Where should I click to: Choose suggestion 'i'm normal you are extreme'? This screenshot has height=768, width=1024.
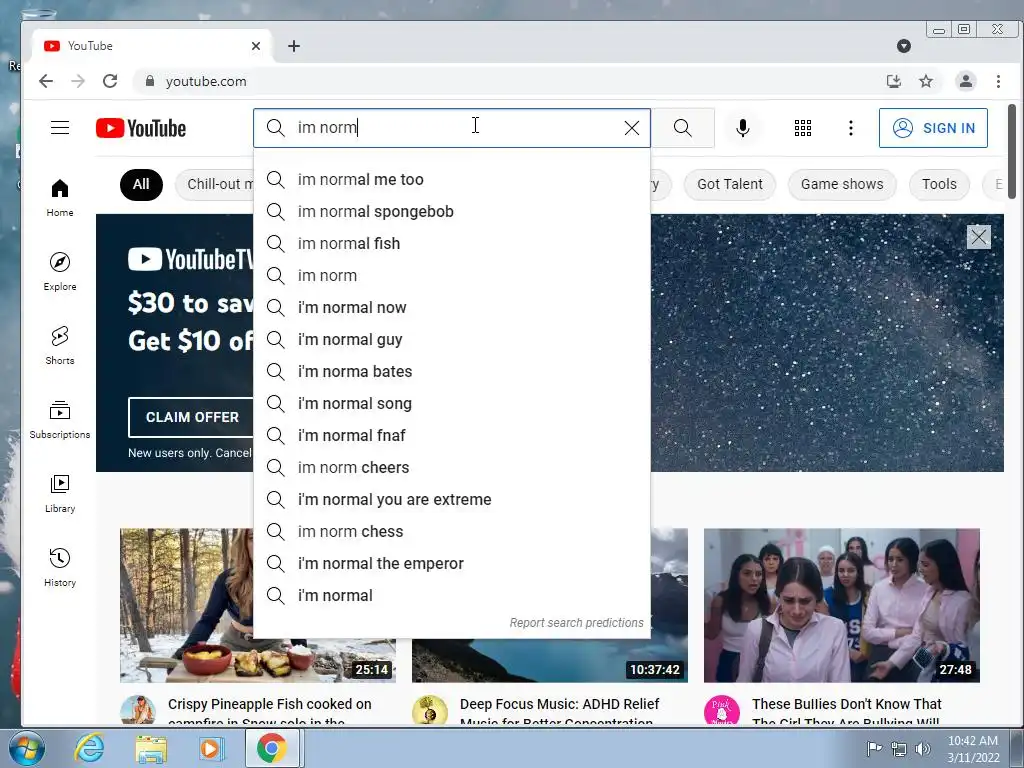point(452,500)
